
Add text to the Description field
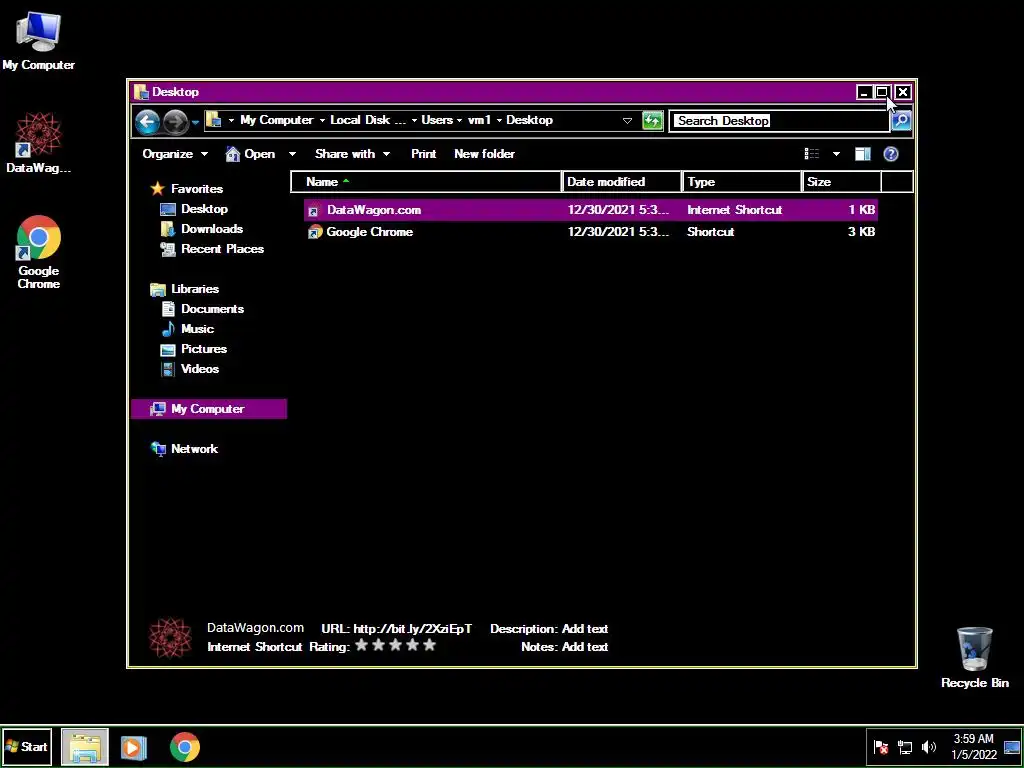click(584, 629)
